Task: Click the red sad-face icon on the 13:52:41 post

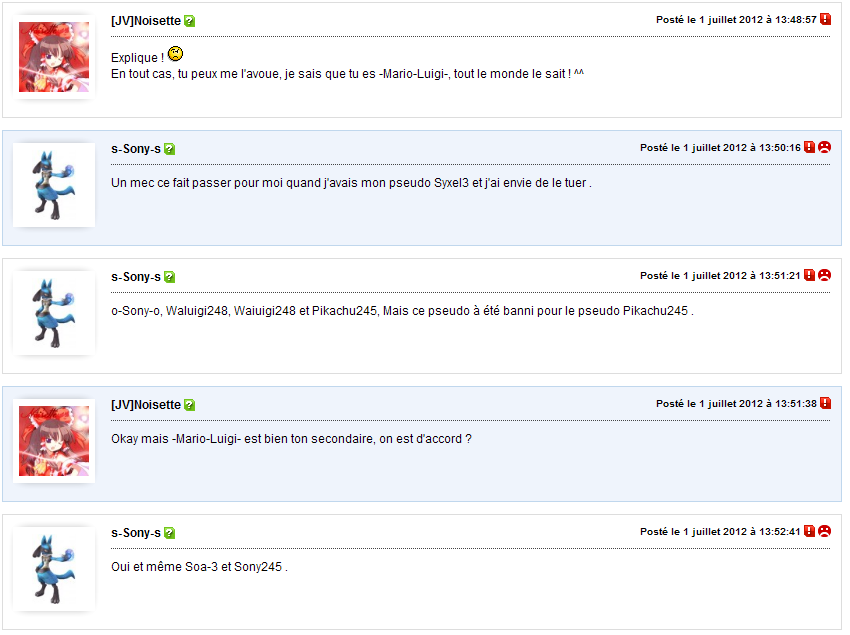Action: 825,531
